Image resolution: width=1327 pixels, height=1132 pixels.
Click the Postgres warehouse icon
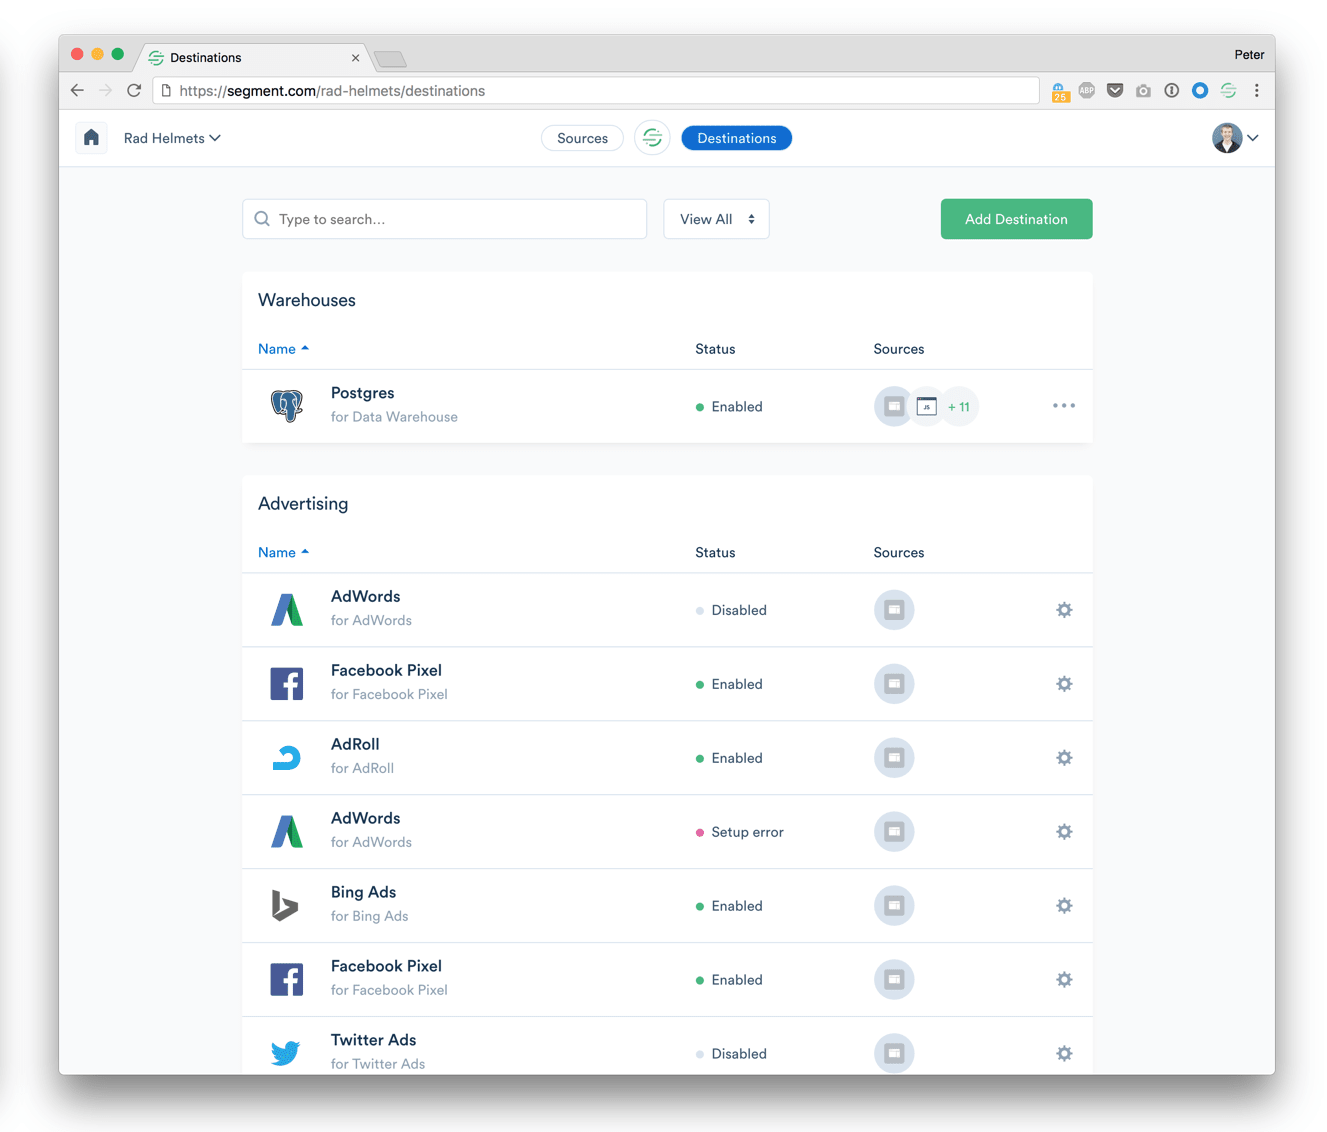(288, 406)
